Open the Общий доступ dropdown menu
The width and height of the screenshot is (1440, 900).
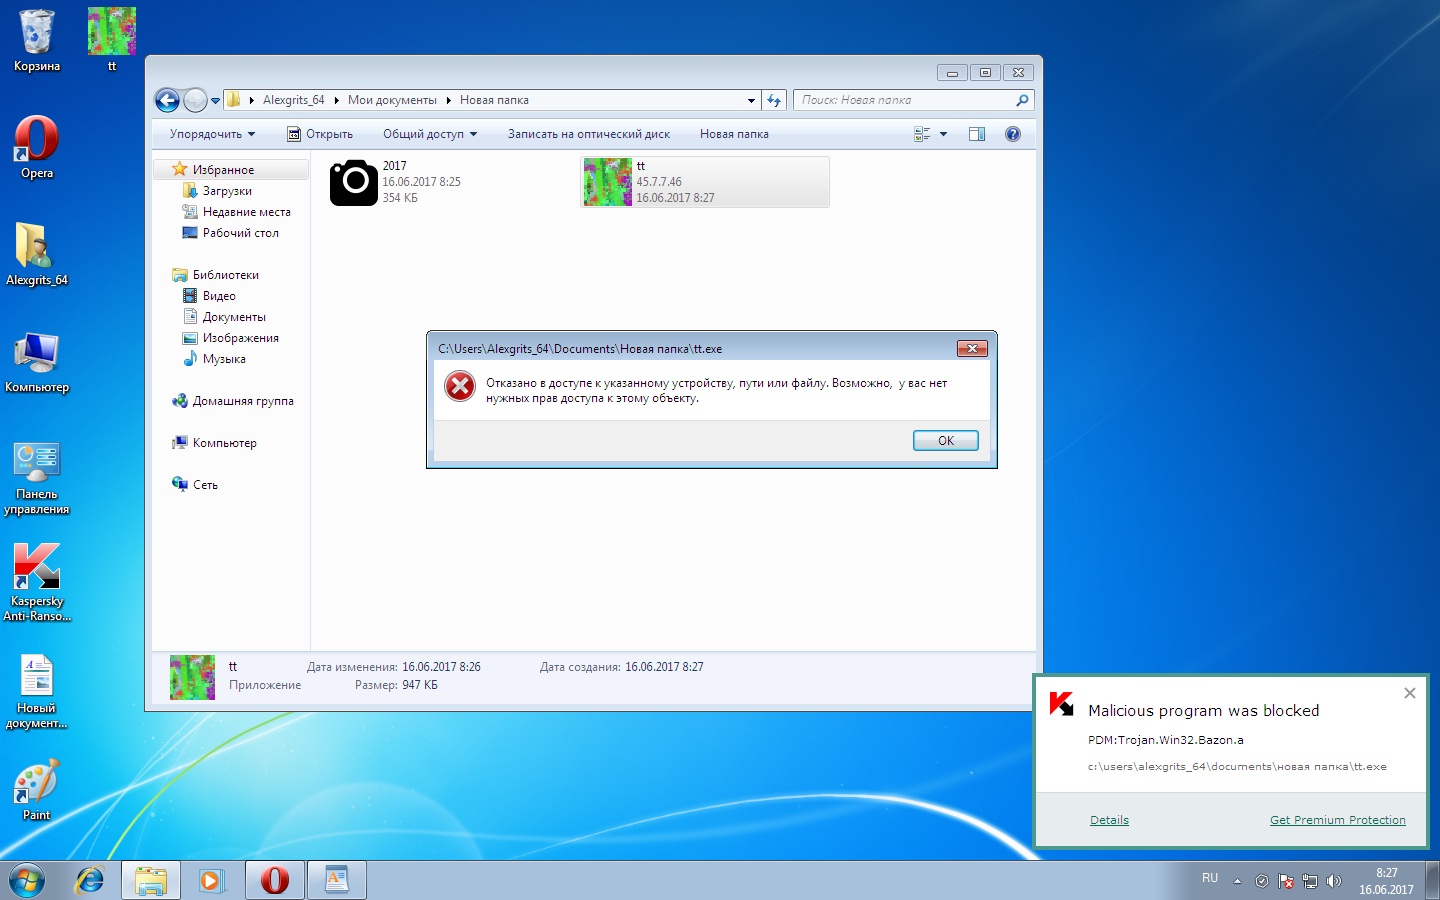(430, 134)
